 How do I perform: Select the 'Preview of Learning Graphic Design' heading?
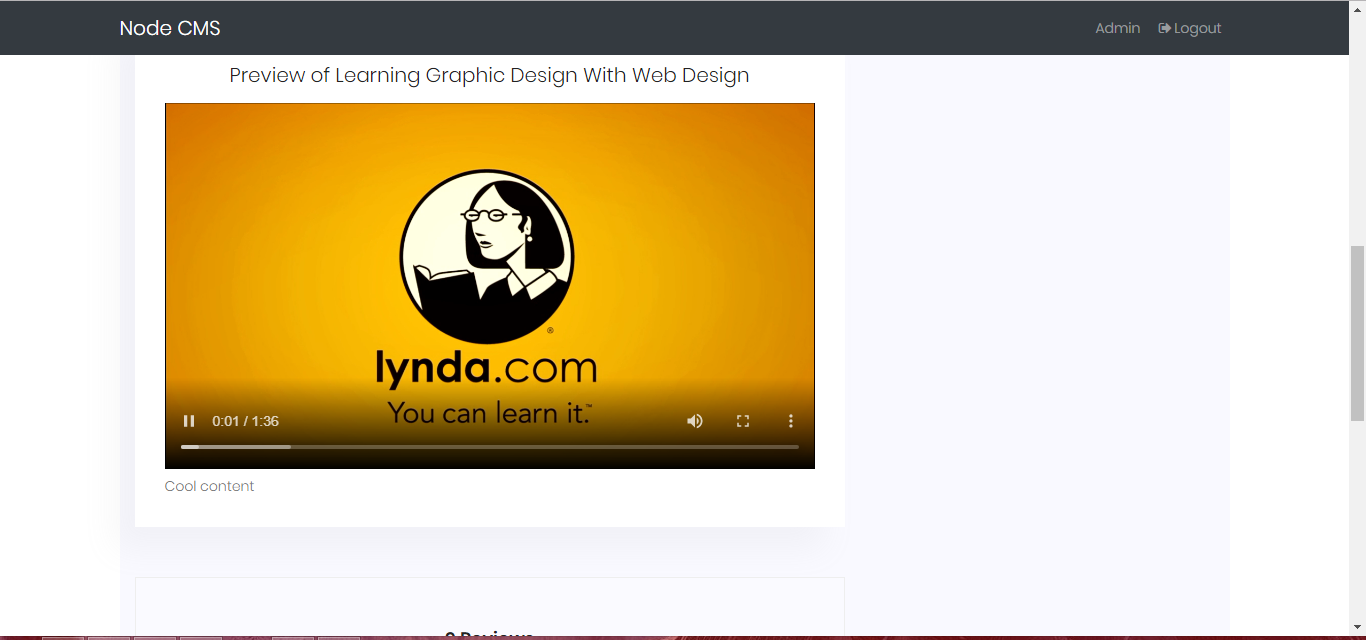coord(489,75)
